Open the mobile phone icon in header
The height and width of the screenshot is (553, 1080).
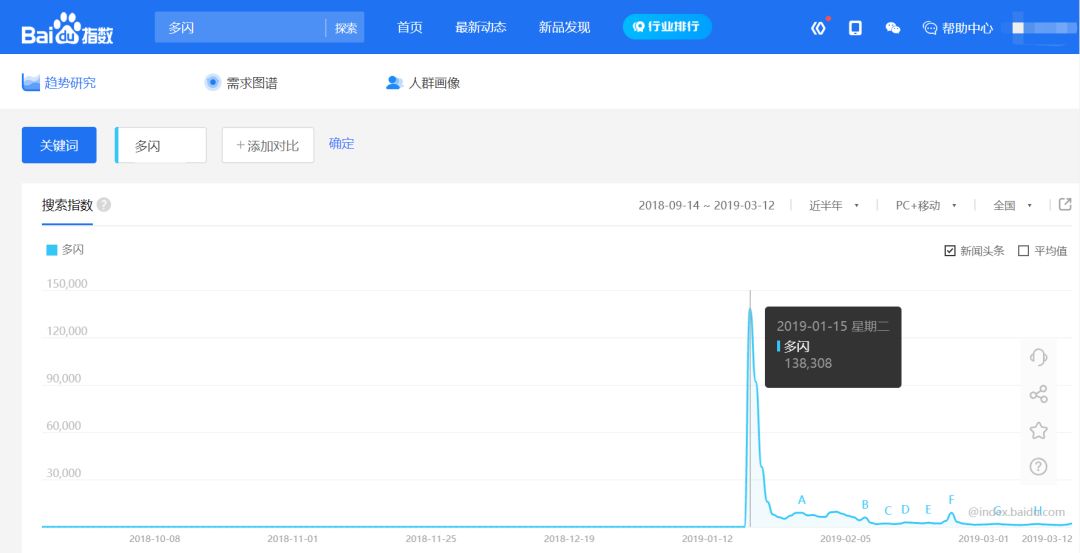[855, 28]
